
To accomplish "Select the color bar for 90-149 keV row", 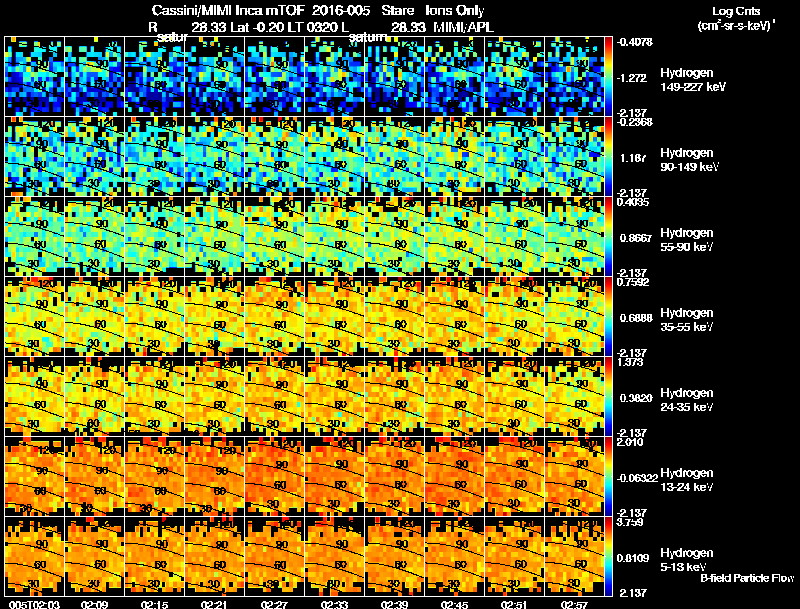I will point(608,157).
